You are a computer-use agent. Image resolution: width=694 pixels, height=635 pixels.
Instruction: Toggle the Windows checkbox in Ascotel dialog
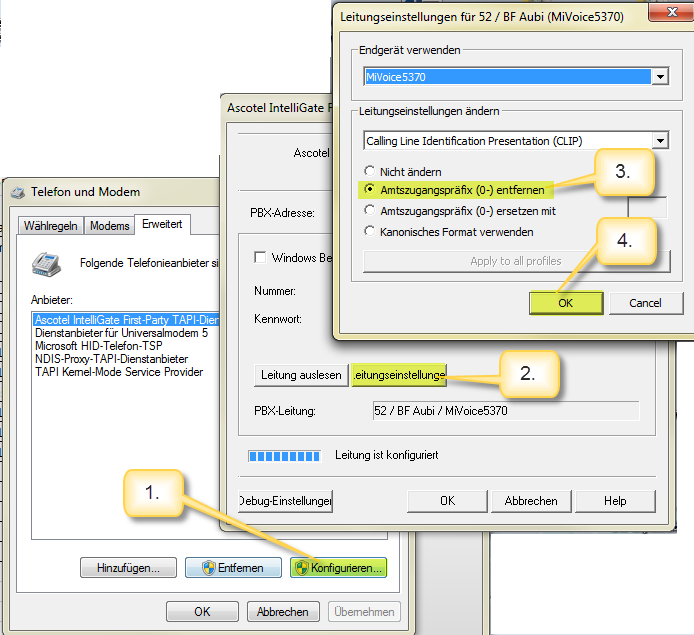(x=260, y=257)
